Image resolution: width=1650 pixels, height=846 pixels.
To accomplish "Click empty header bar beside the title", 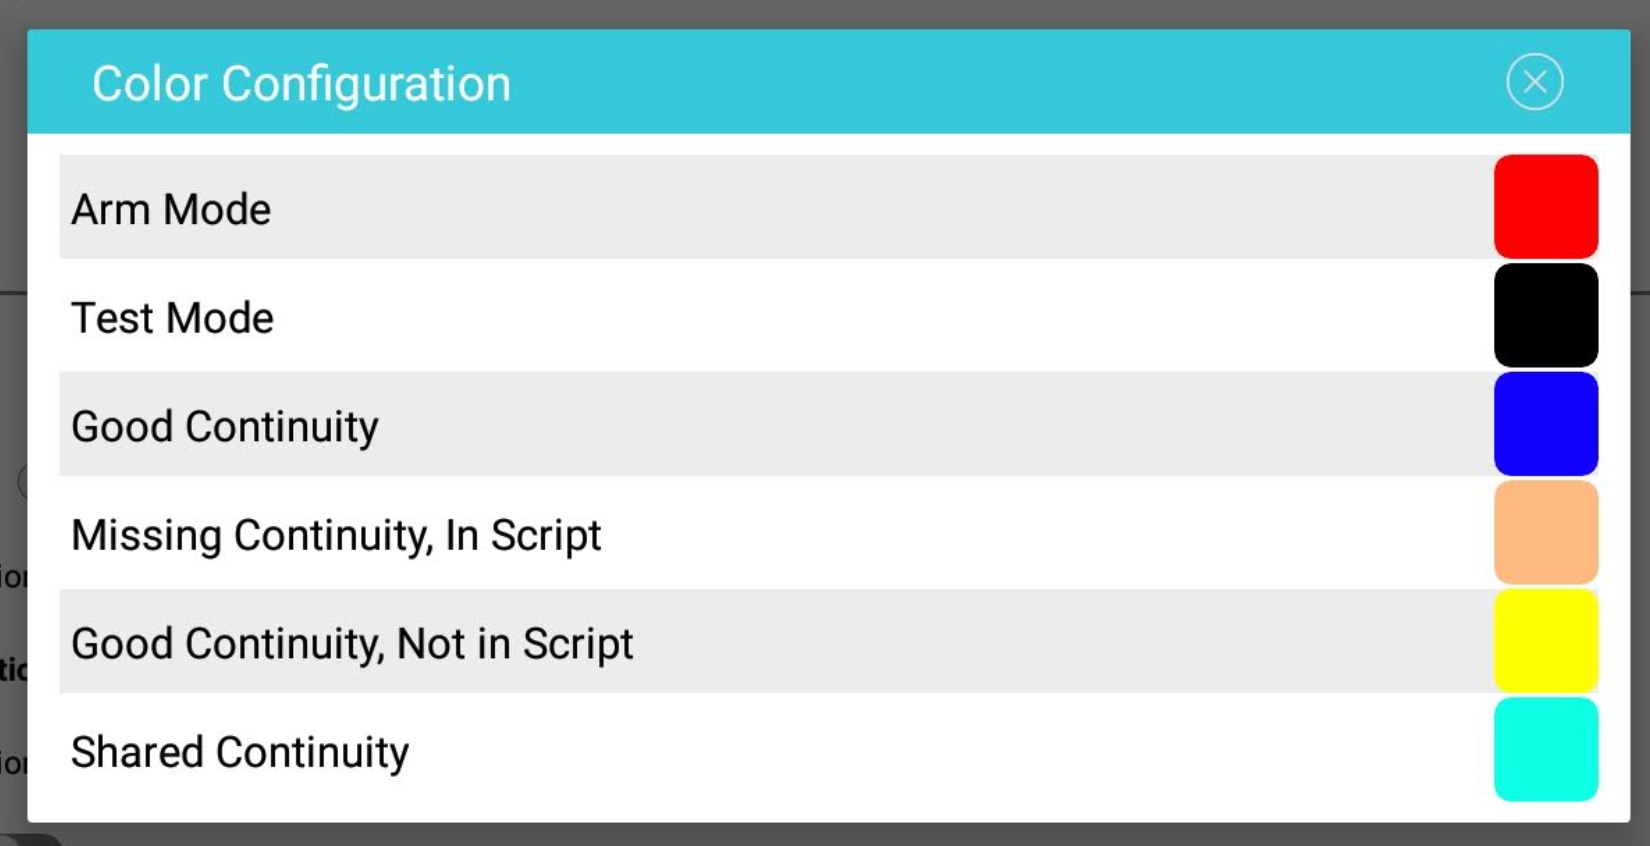I will 1000,82.
